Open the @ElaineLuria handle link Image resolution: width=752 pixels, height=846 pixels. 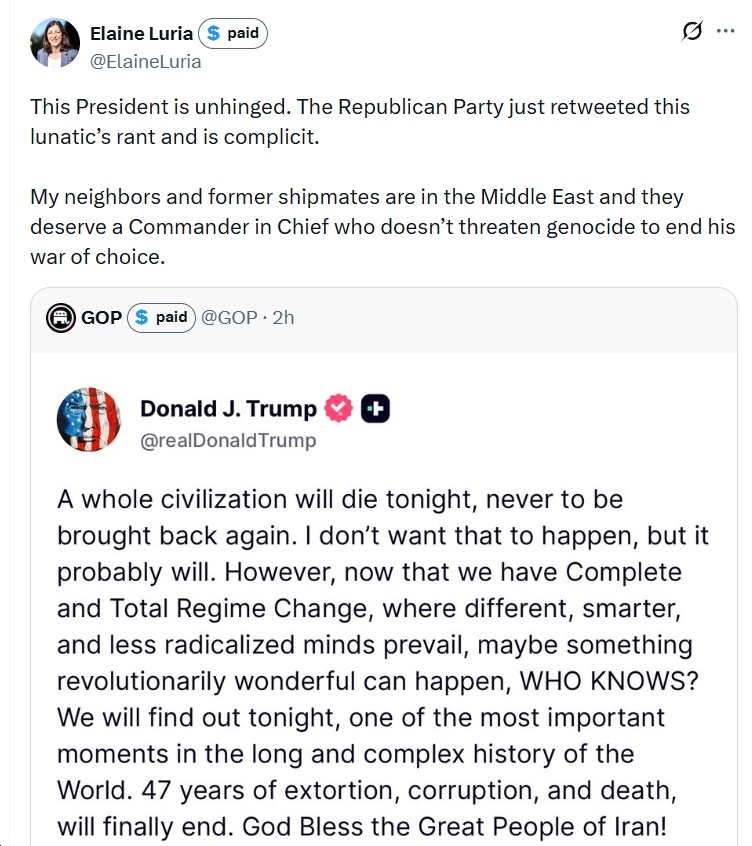(146, 61)
